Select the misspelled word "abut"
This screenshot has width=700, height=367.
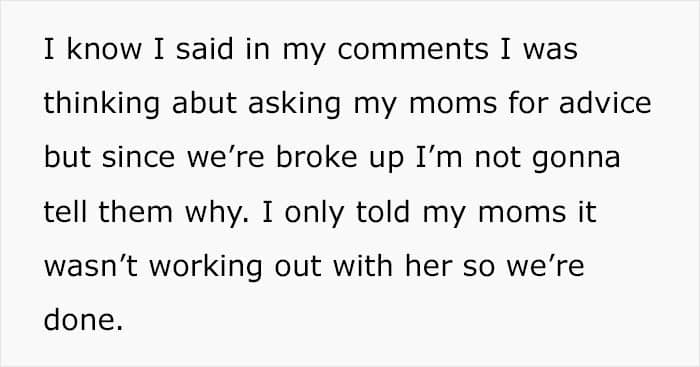point(204,103)
